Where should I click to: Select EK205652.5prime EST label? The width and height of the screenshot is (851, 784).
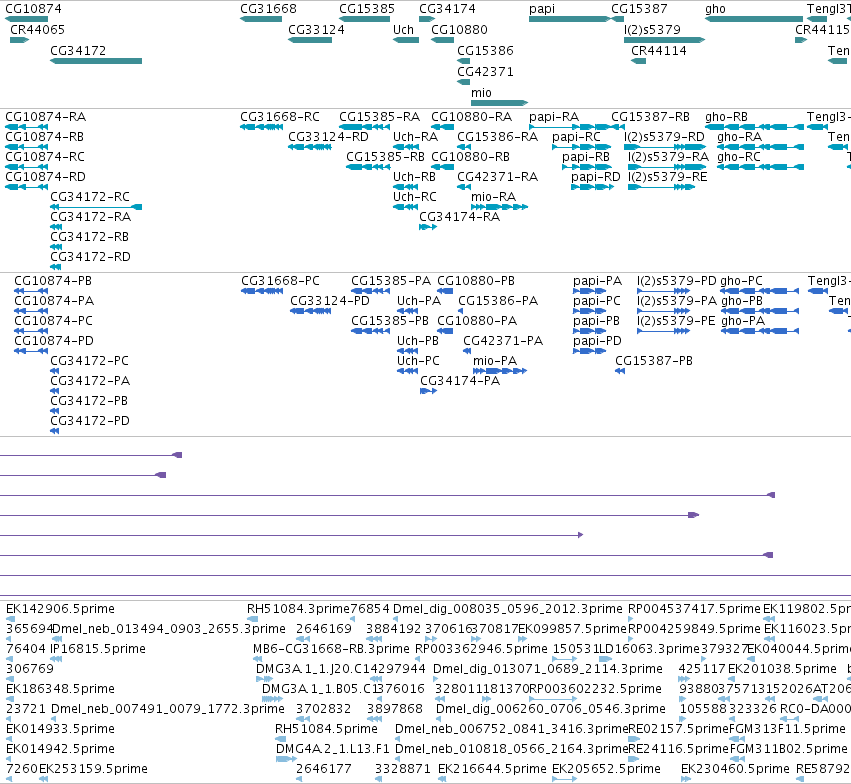click(x=606, y=769)
